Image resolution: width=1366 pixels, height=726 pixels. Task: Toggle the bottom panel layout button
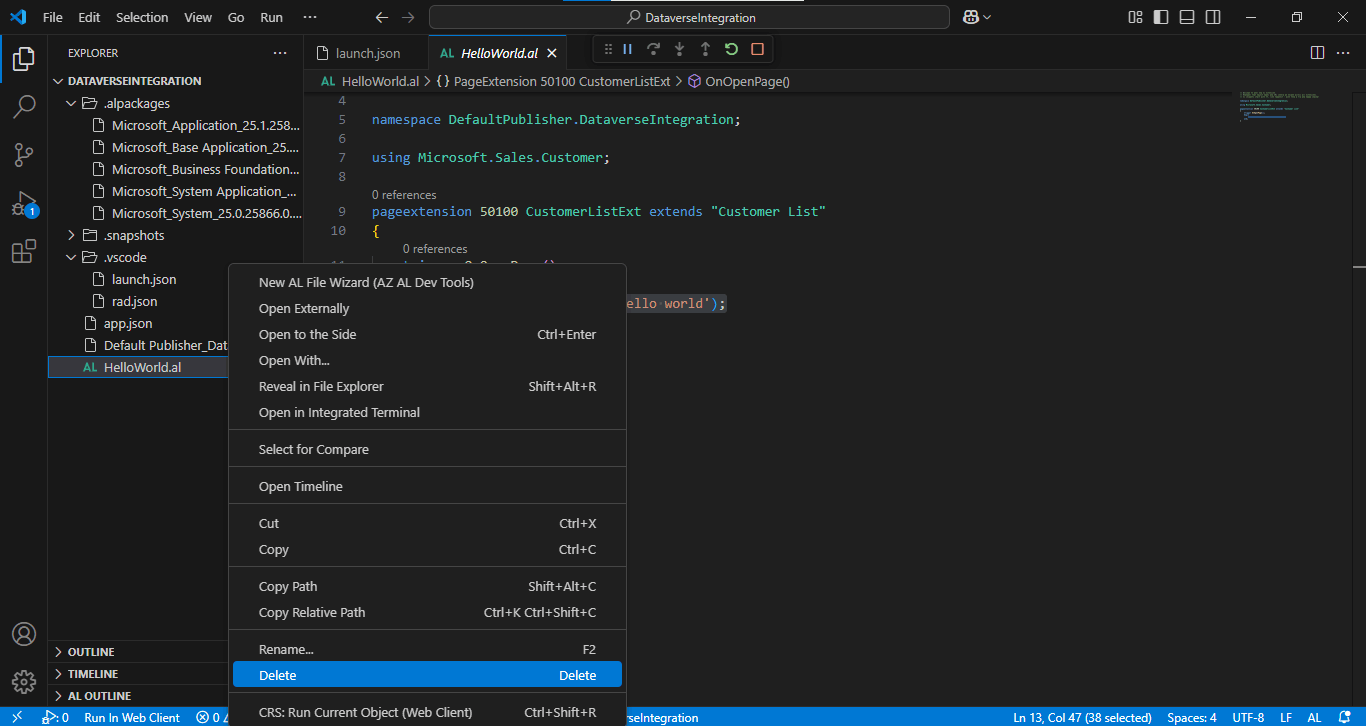click(1187, 17)
